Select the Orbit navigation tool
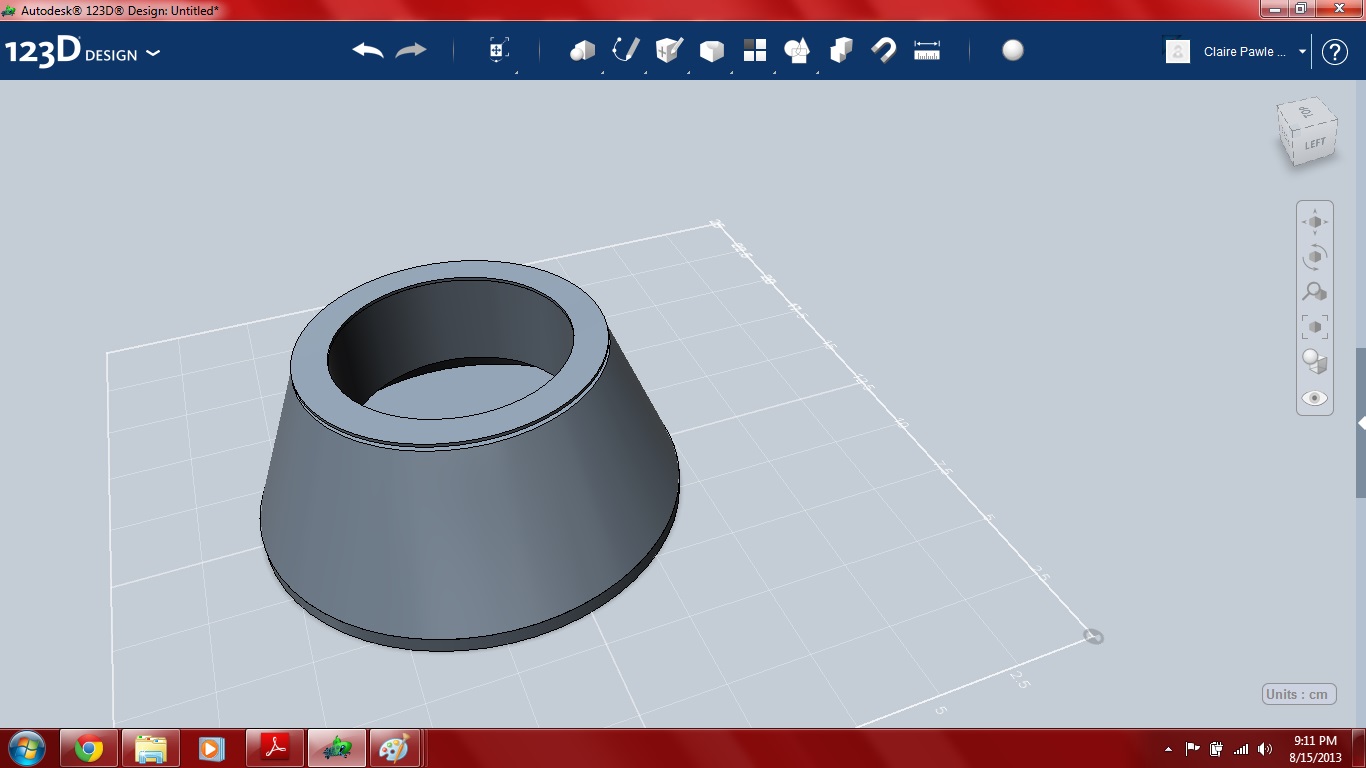 tap(1315, 257)
